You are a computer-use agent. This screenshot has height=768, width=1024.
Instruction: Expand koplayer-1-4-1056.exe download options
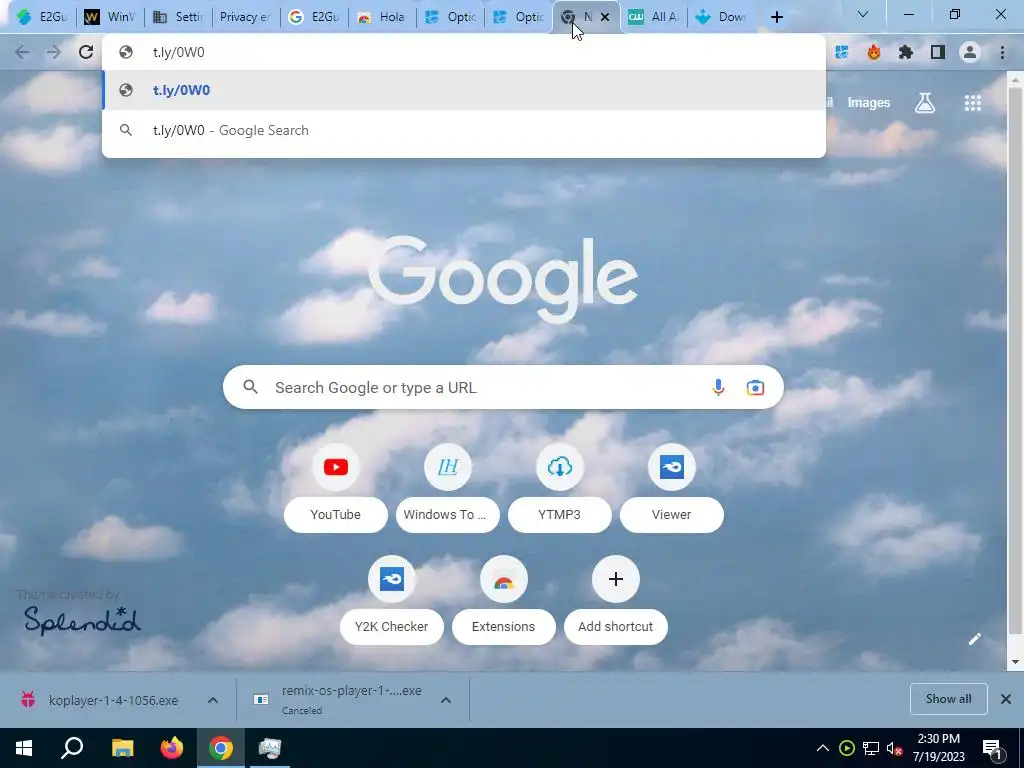213,700
